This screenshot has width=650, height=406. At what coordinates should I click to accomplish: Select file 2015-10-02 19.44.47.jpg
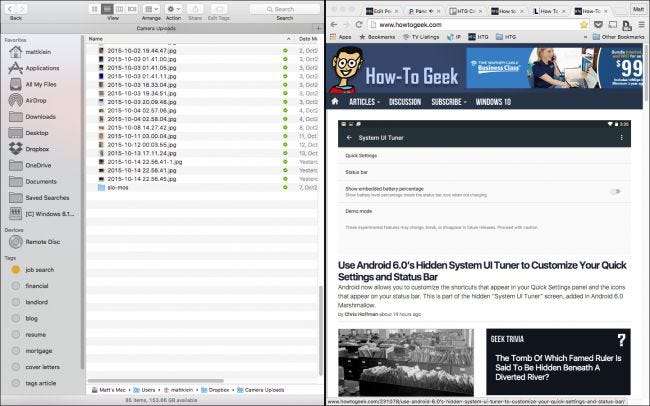(141, 51)
